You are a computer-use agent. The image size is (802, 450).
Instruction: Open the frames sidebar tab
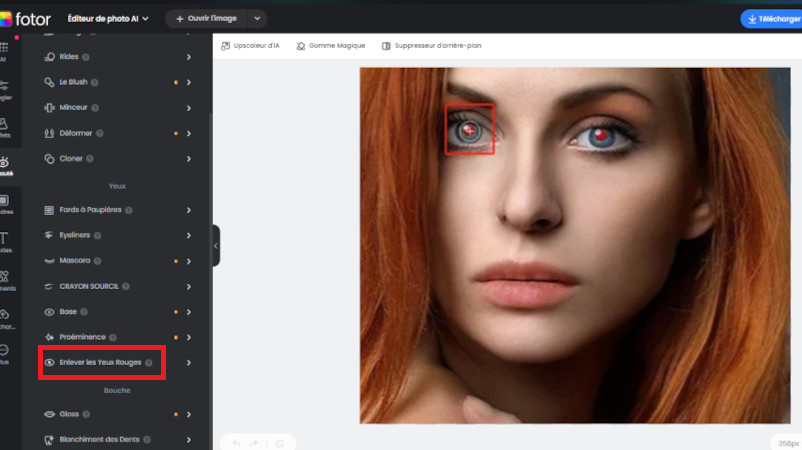[x=5, y=204]
